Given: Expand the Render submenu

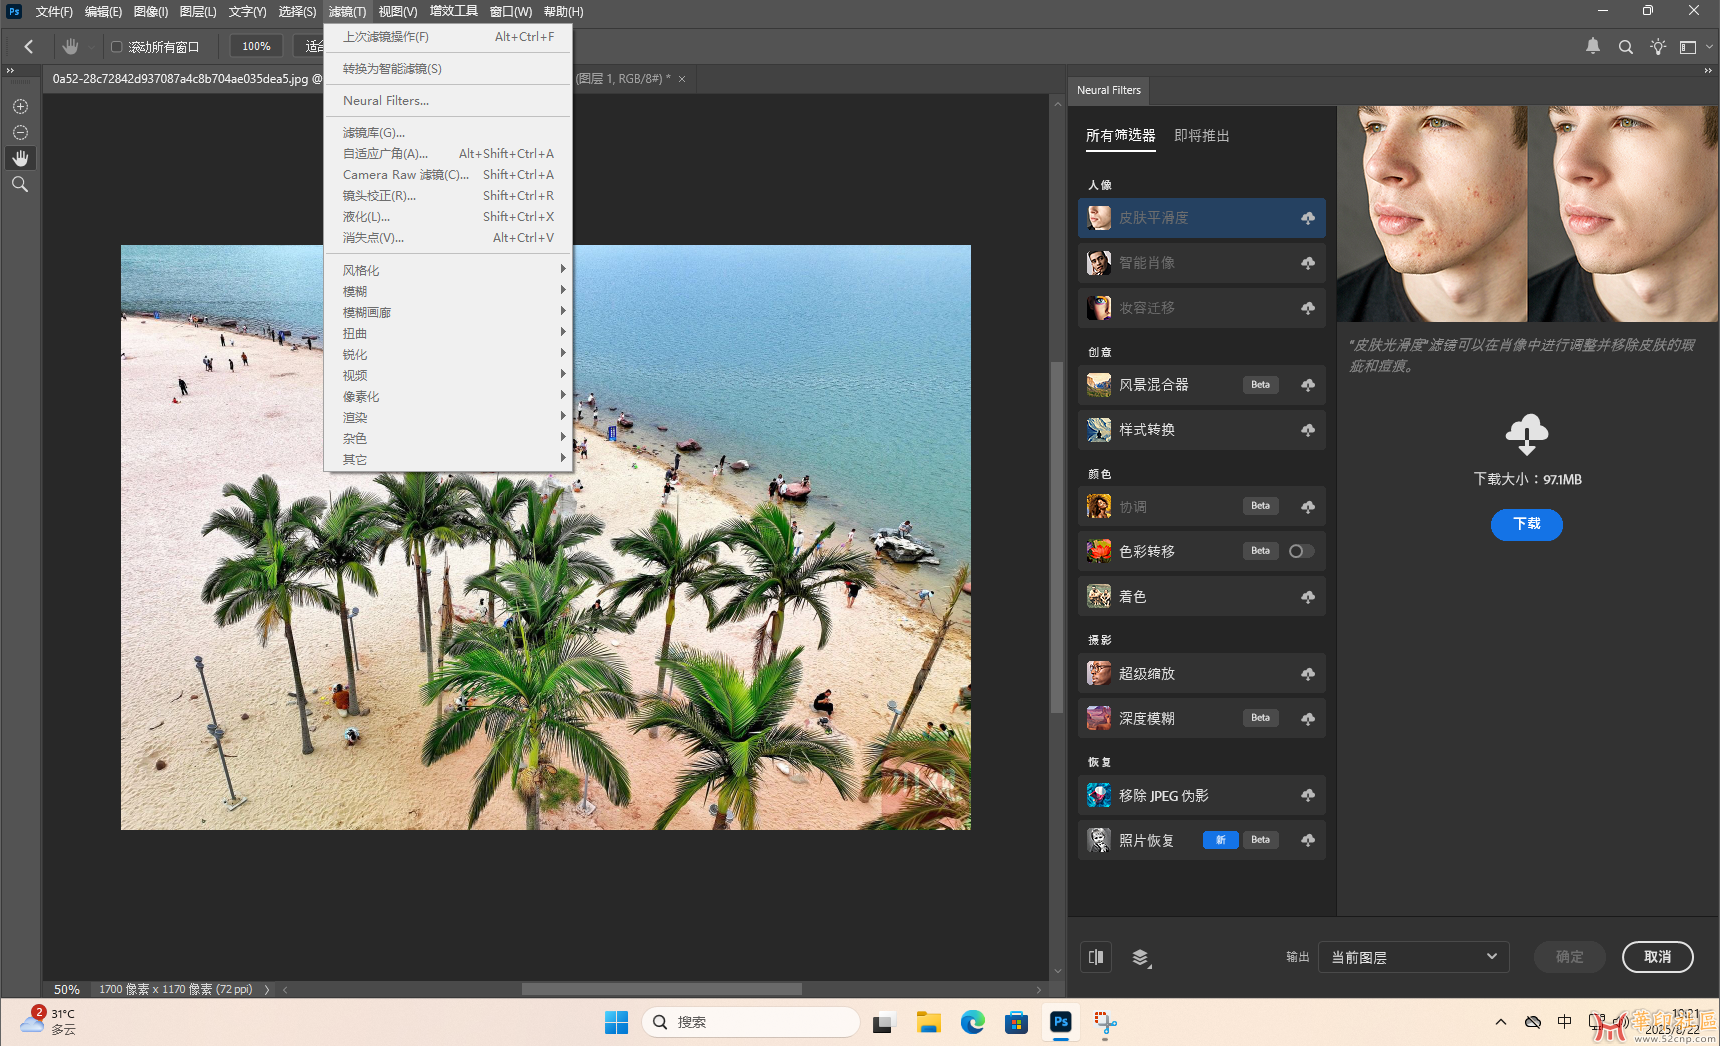Looking at the screenshot, I should pos(447,417).
